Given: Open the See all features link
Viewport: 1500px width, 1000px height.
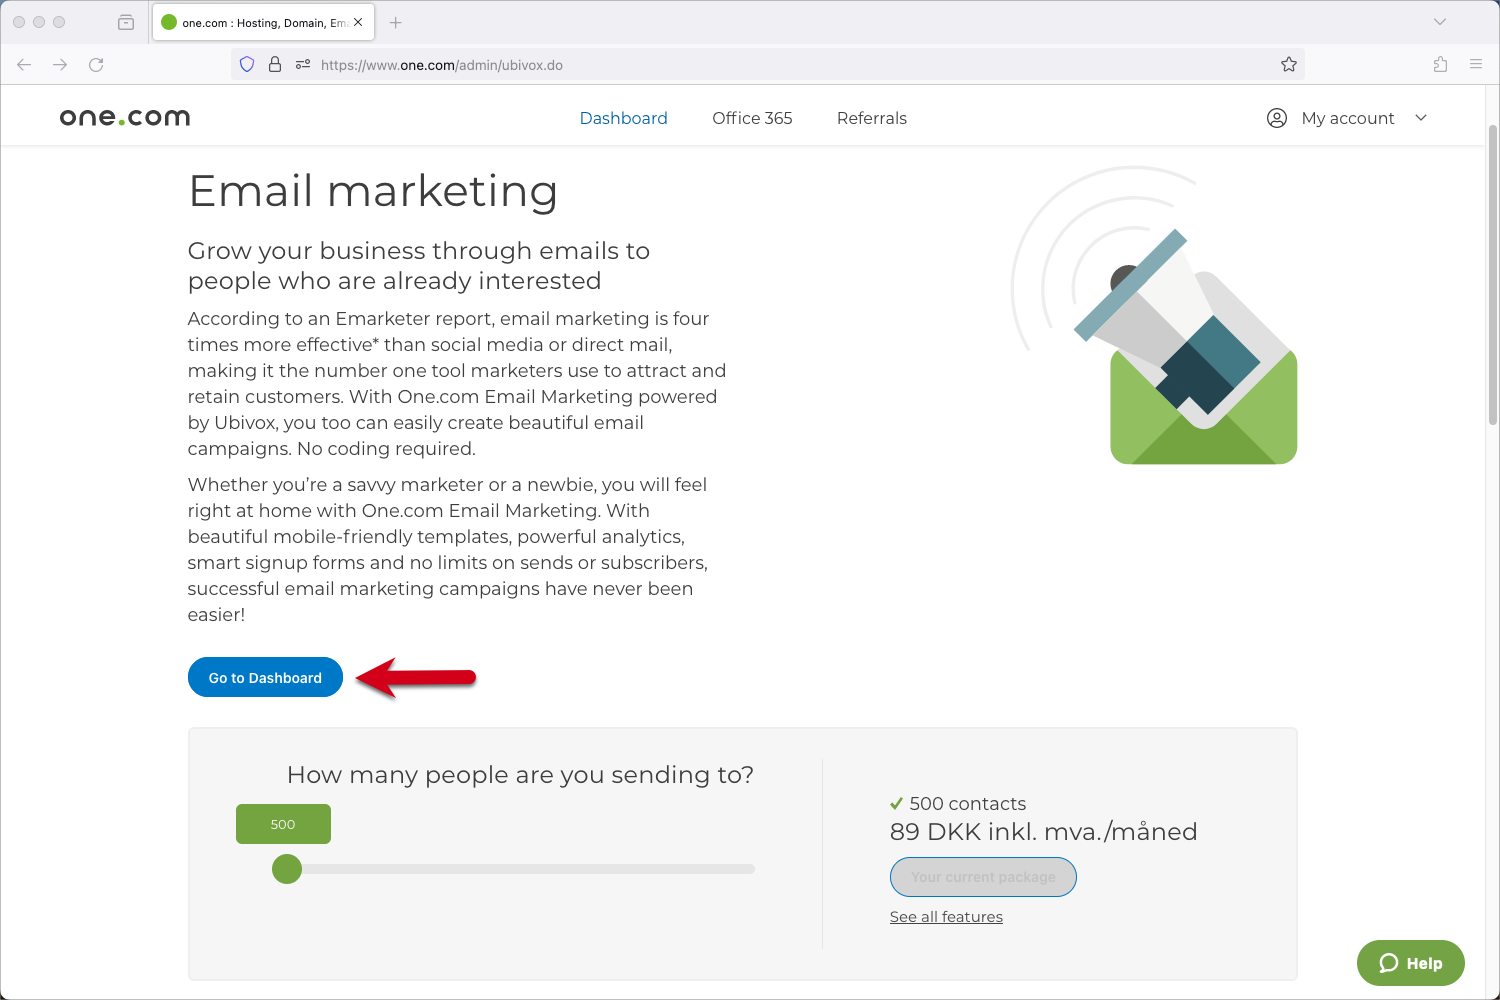Looking at the screenshot, I should tap(945, 916).
